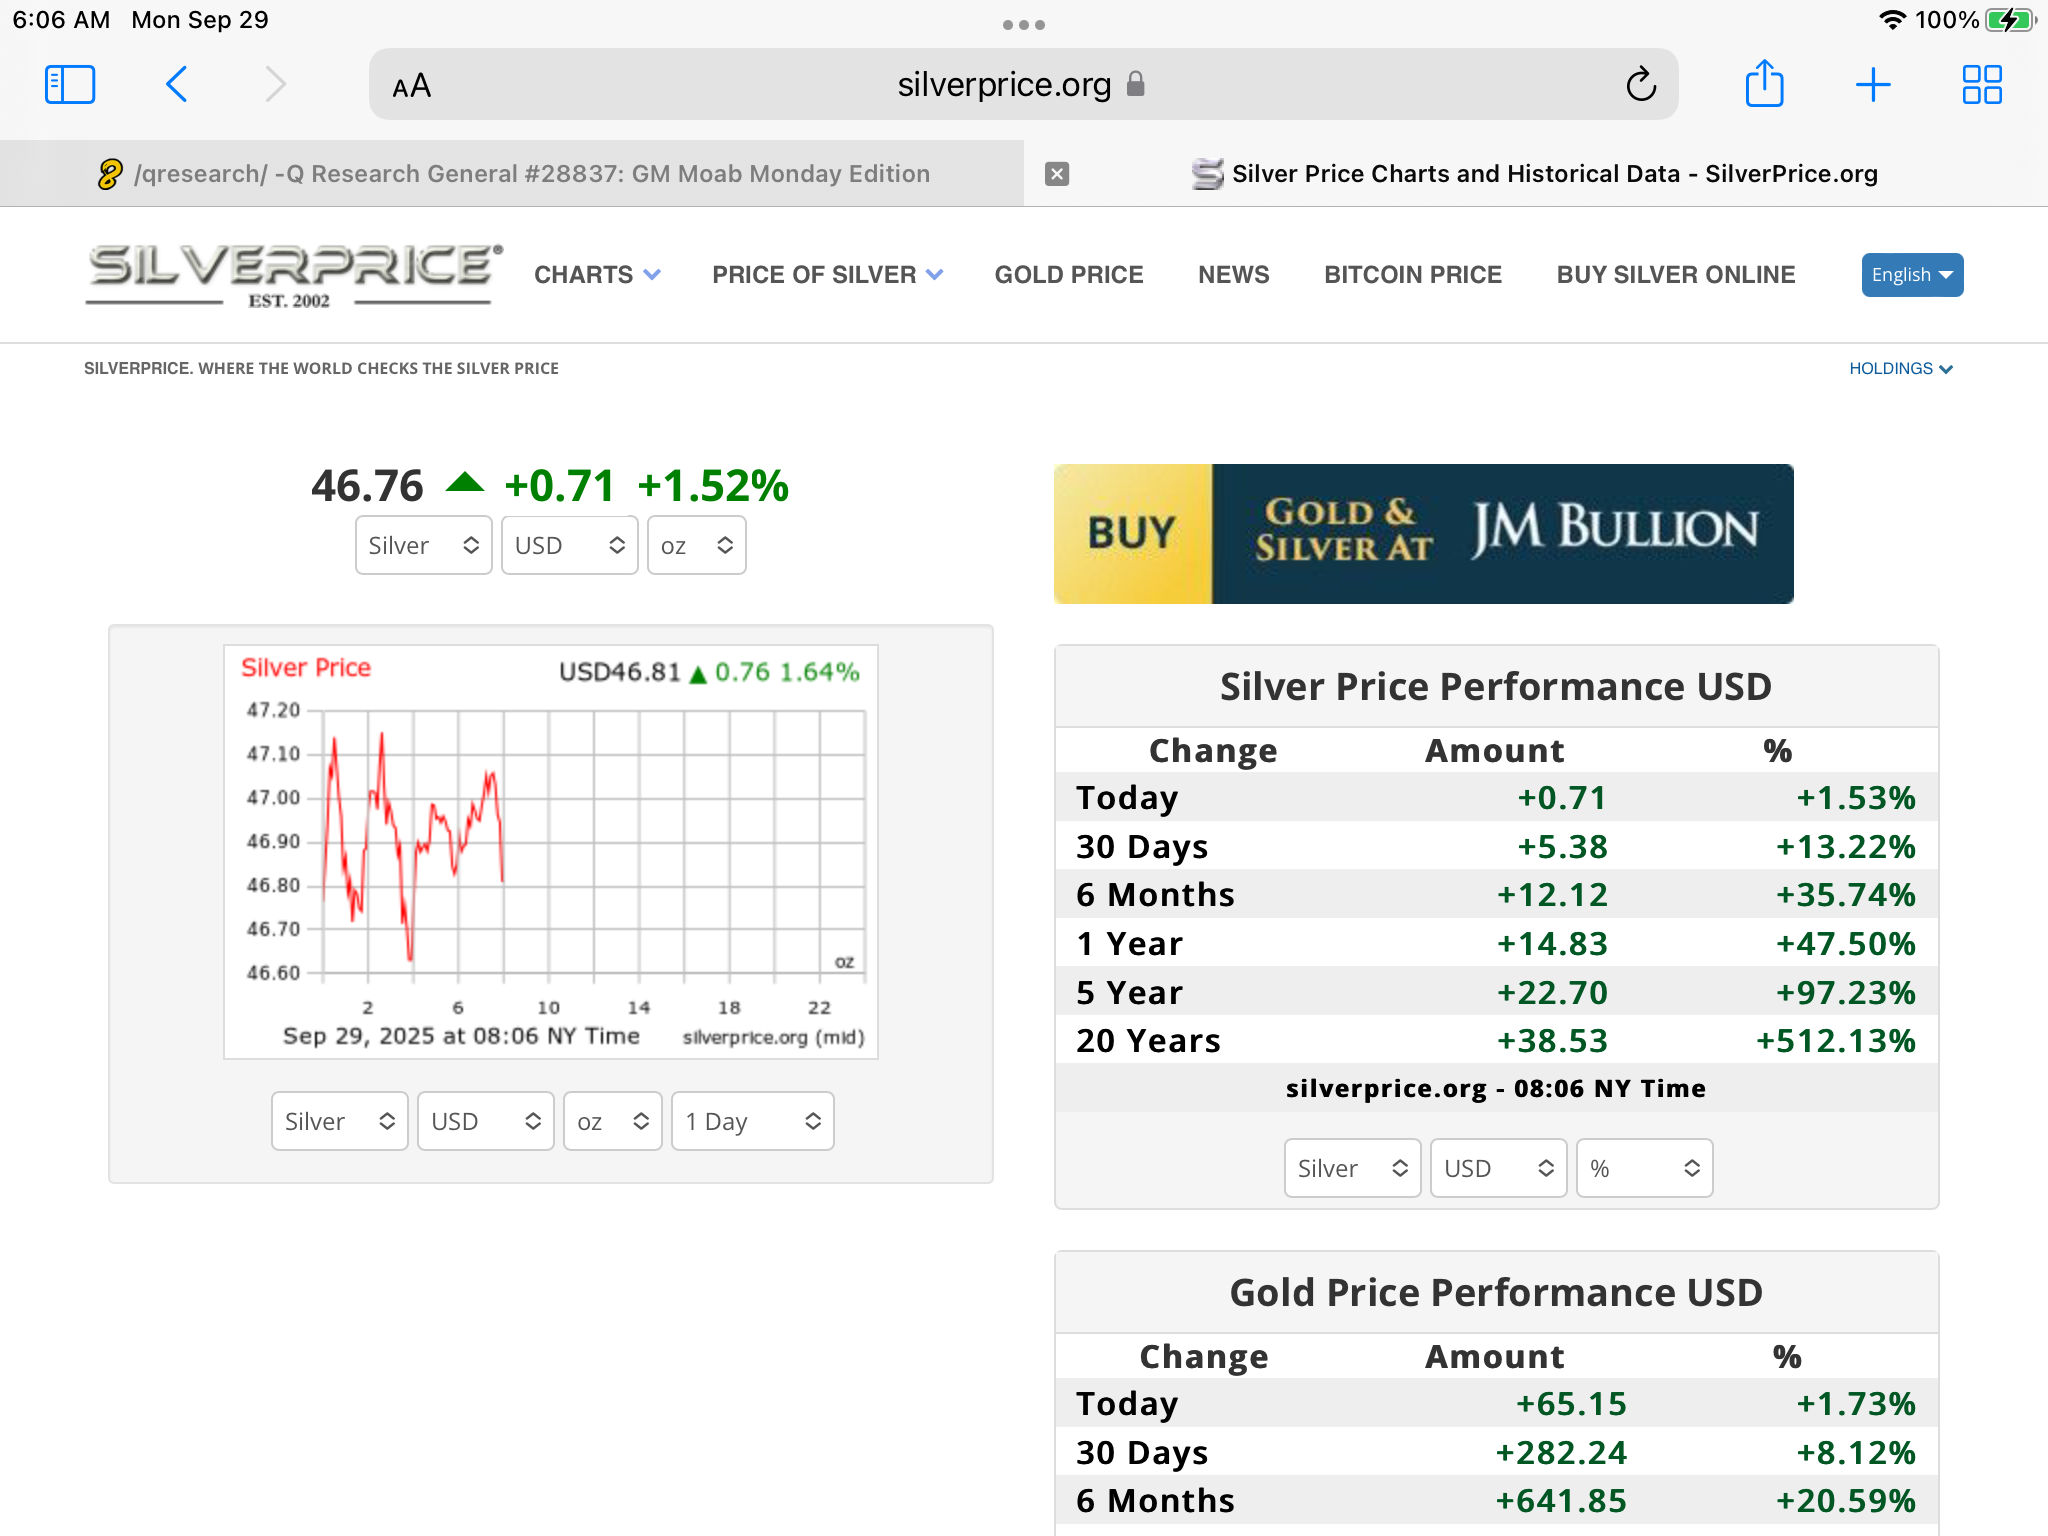Expand the HOLDINGS dropdown
Screen dimensions: 2048x1536
(x=1900, y=369)
